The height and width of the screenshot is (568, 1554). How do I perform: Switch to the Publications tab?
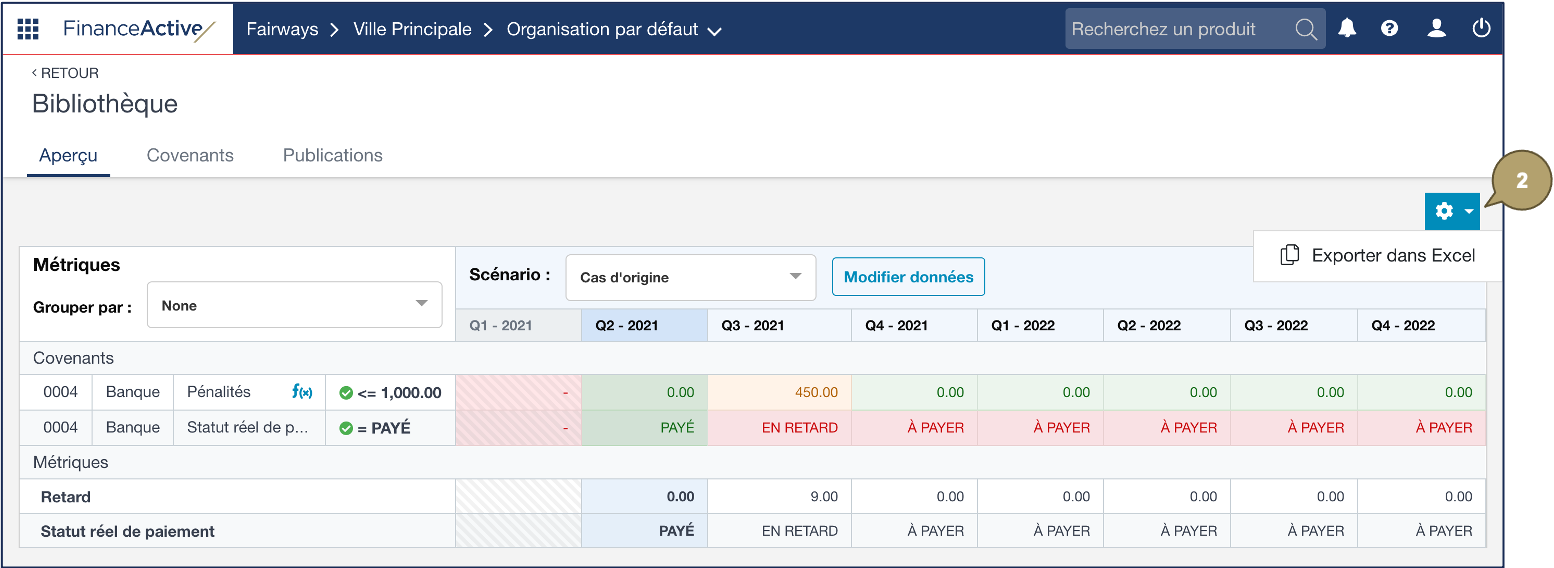coord(333,155)
